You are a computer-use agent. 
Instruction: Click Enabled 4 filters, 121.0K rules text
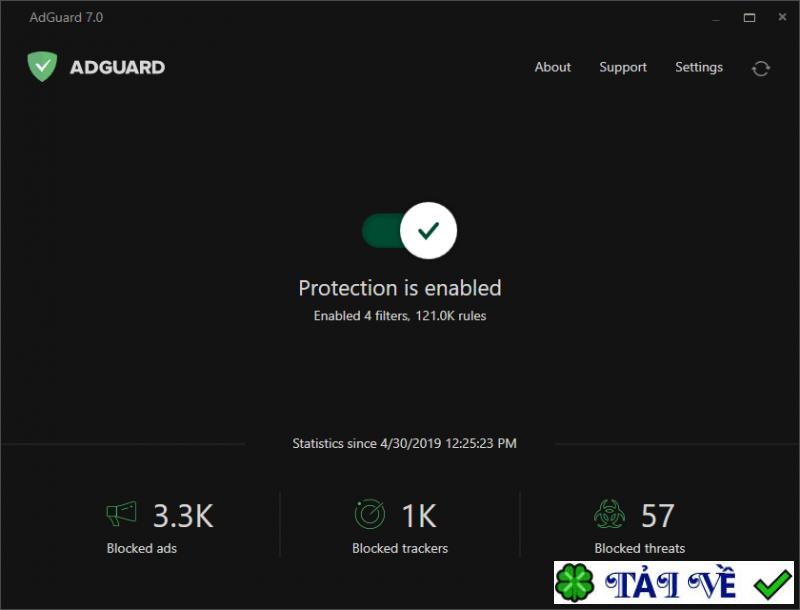coord(400,316)
